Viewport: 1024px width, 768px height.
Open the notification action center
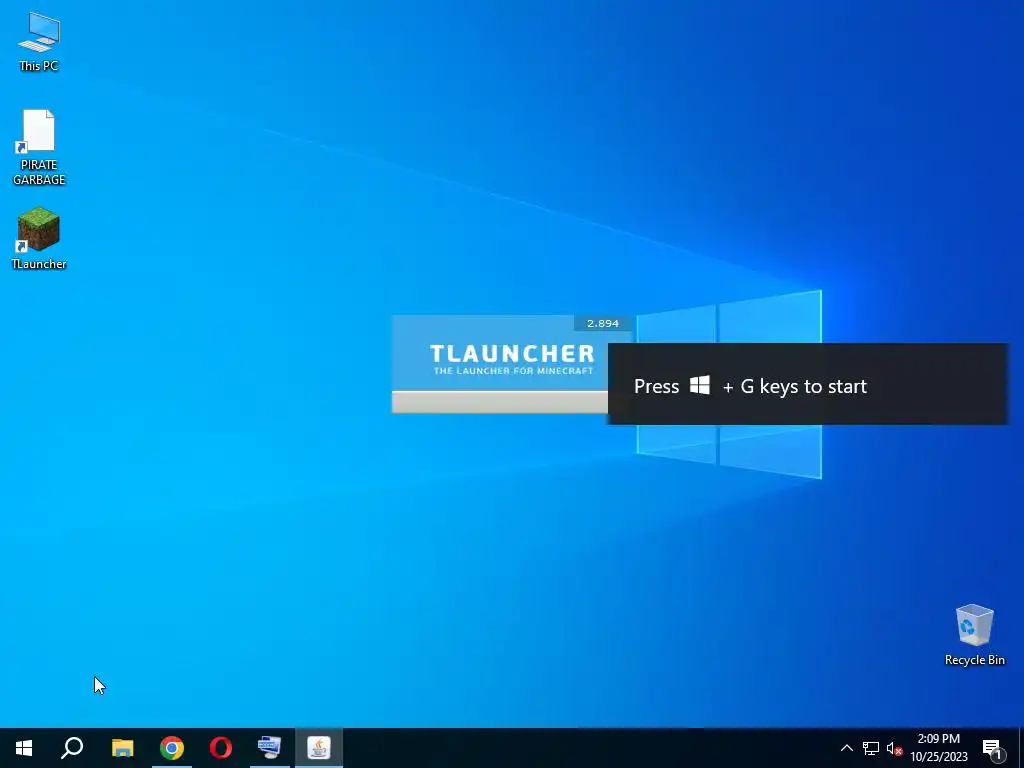pyautogui.click(x=992, y=748)
